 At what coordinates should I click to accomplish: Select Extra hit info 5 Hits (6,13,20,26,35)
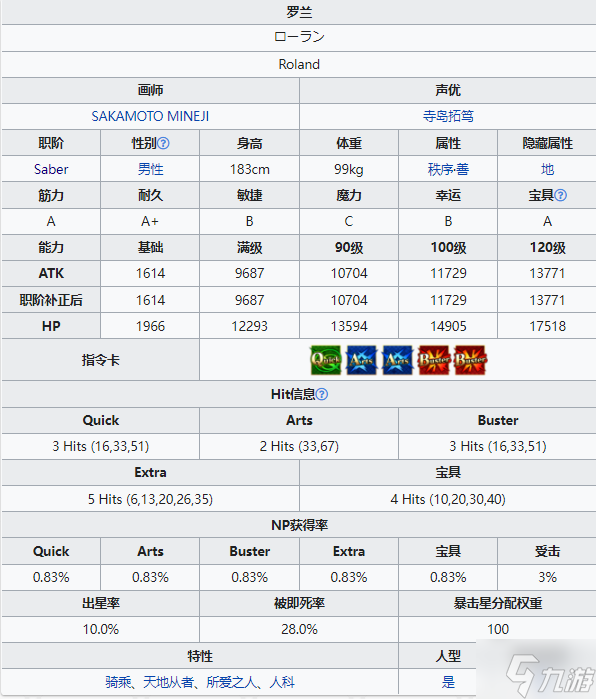(150, 499)
